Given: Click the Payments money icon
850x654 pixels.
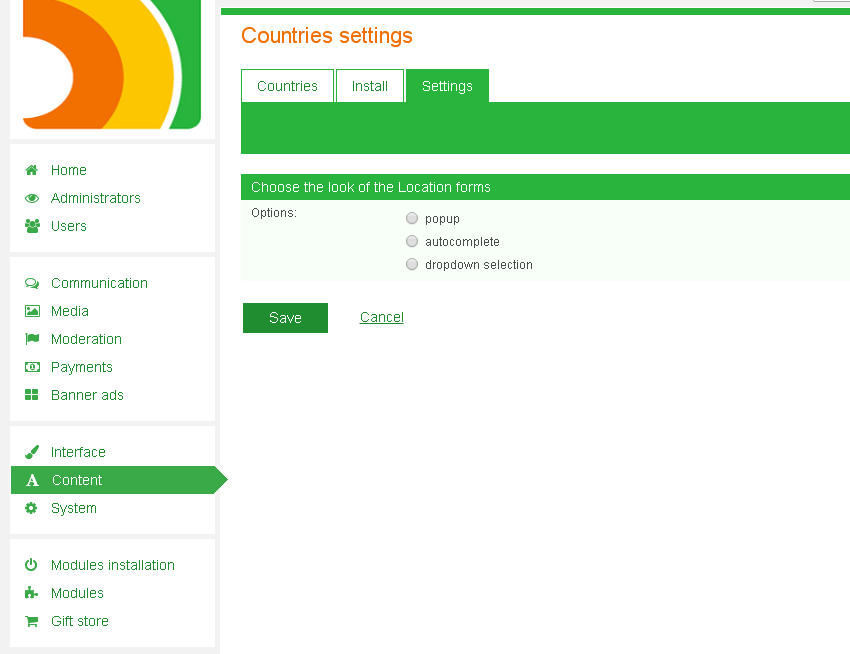Looking at the screenshot, I should (32, 367).
